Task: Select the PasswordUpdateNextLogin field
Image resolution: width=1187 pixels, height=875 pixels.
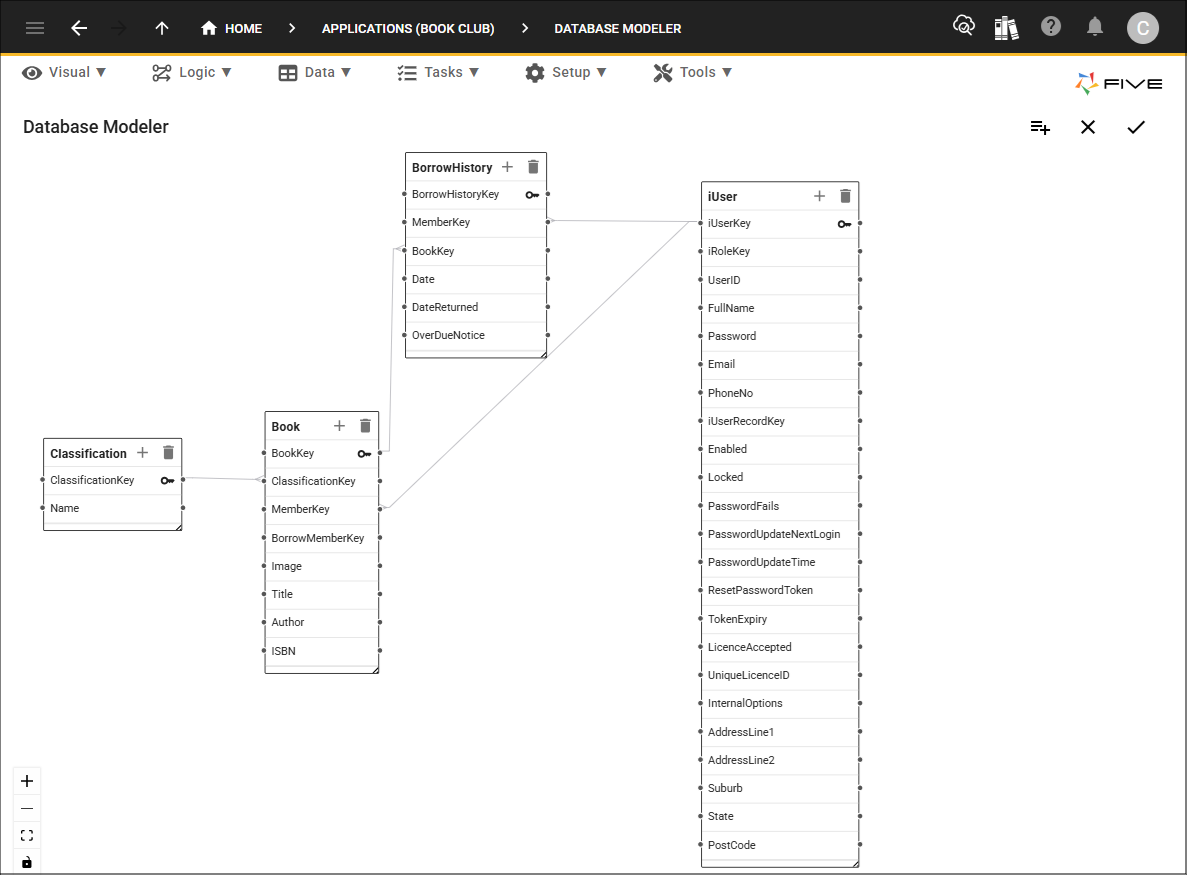Action: [x=780, y=534]
